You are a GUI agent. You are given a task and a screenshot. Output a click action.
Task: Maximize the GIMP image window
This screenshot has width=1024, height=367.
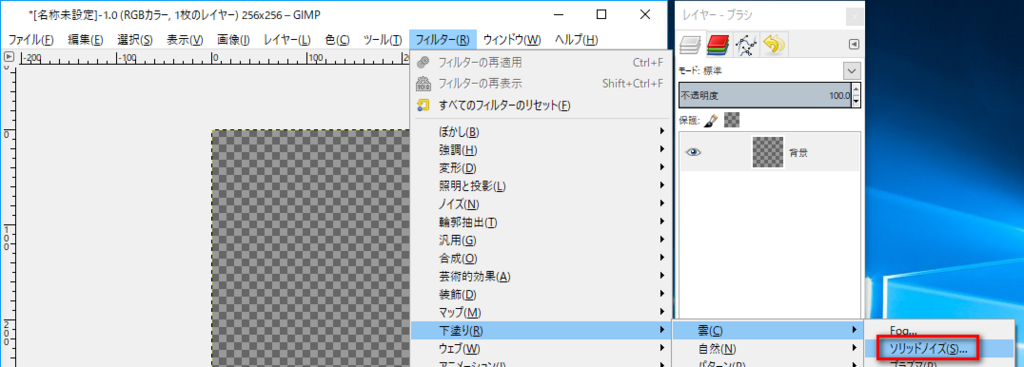pyautogui.click(x=601, y=14)
